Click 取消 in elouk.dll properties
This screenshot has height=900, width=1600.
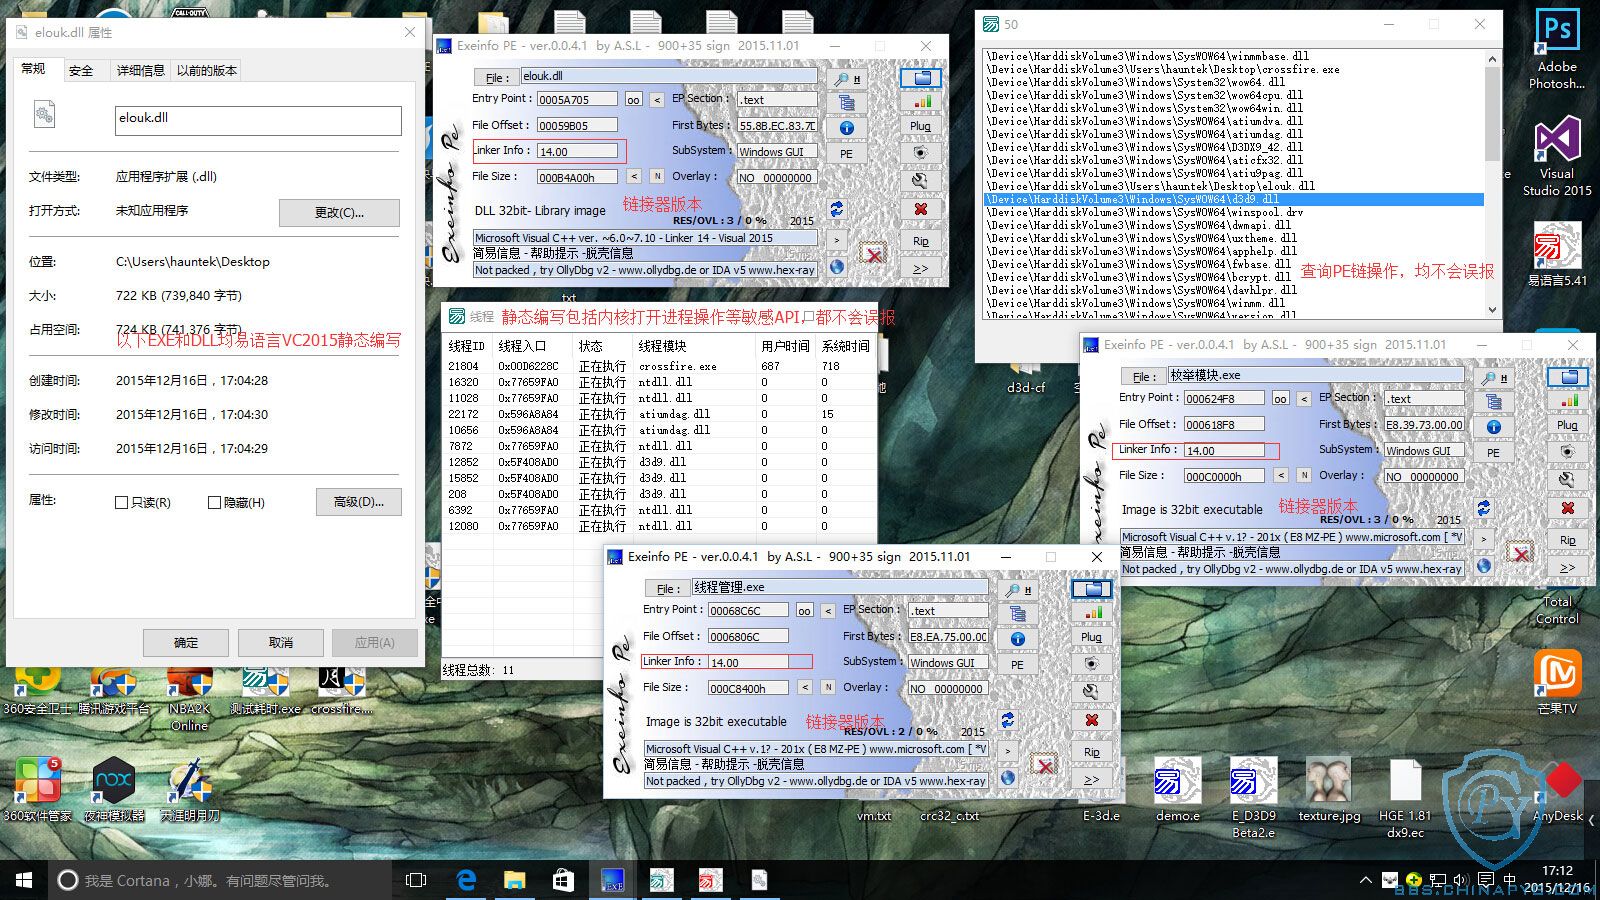pos(281,642)
